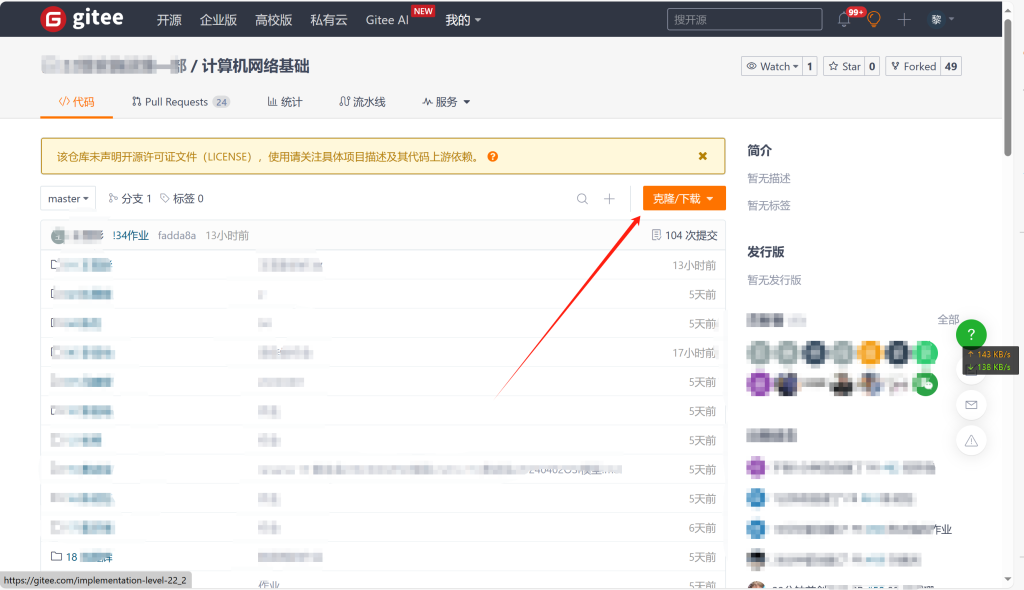Open the 企业版 menu item

click(219, 20)
